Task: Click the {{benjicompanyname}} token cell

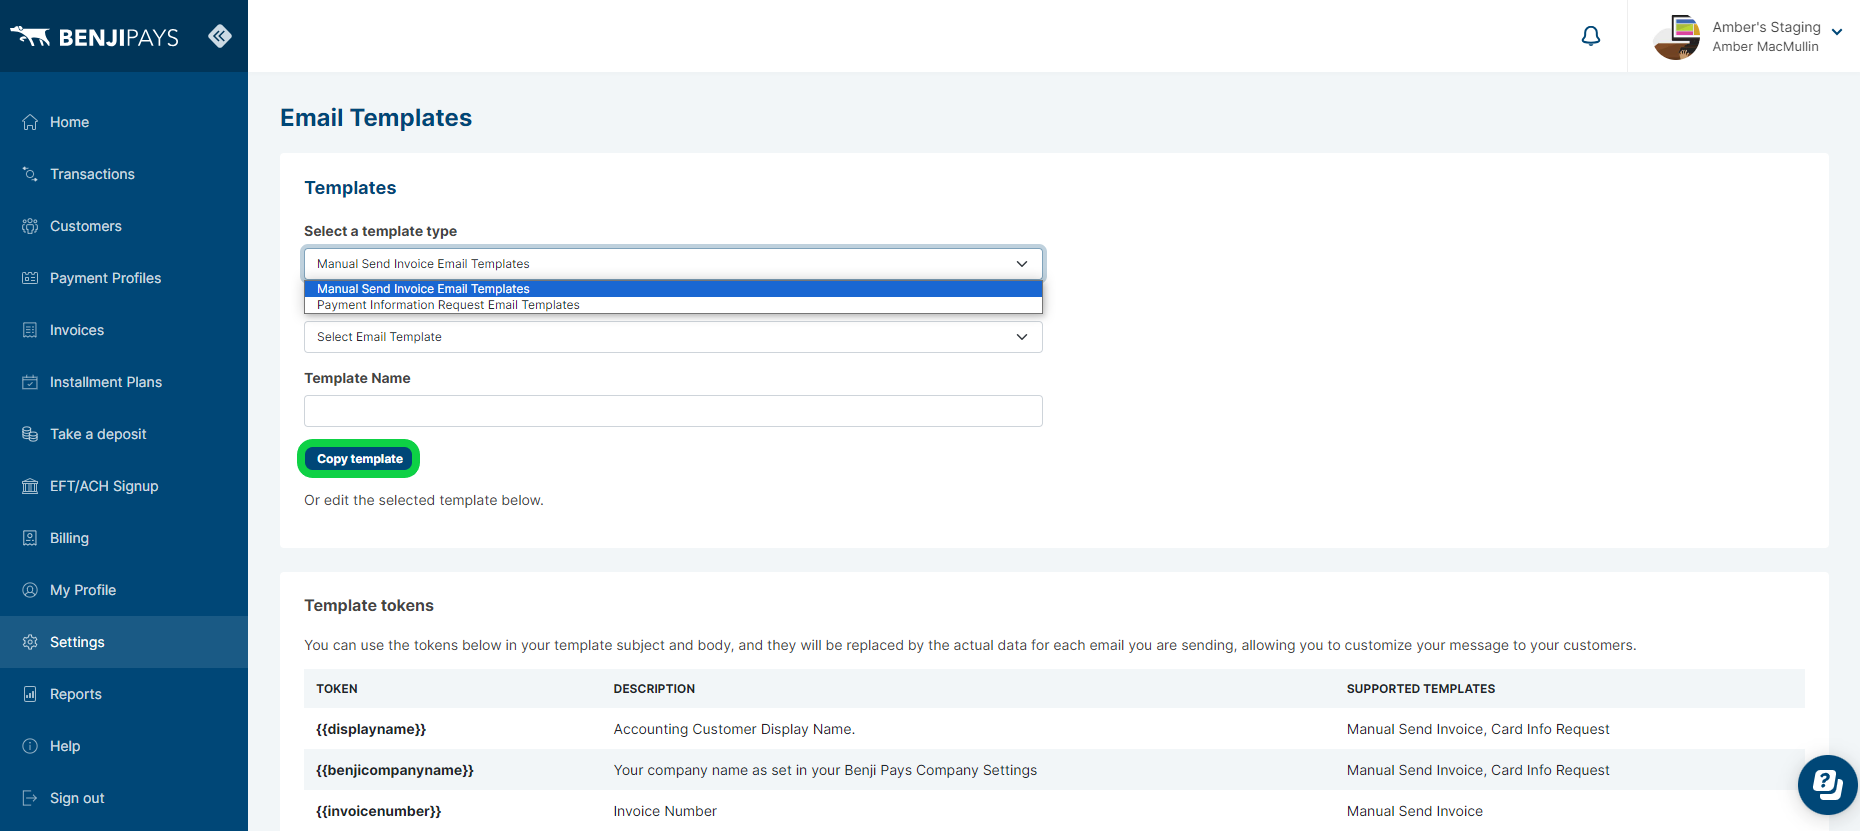Action: point(395,770)
